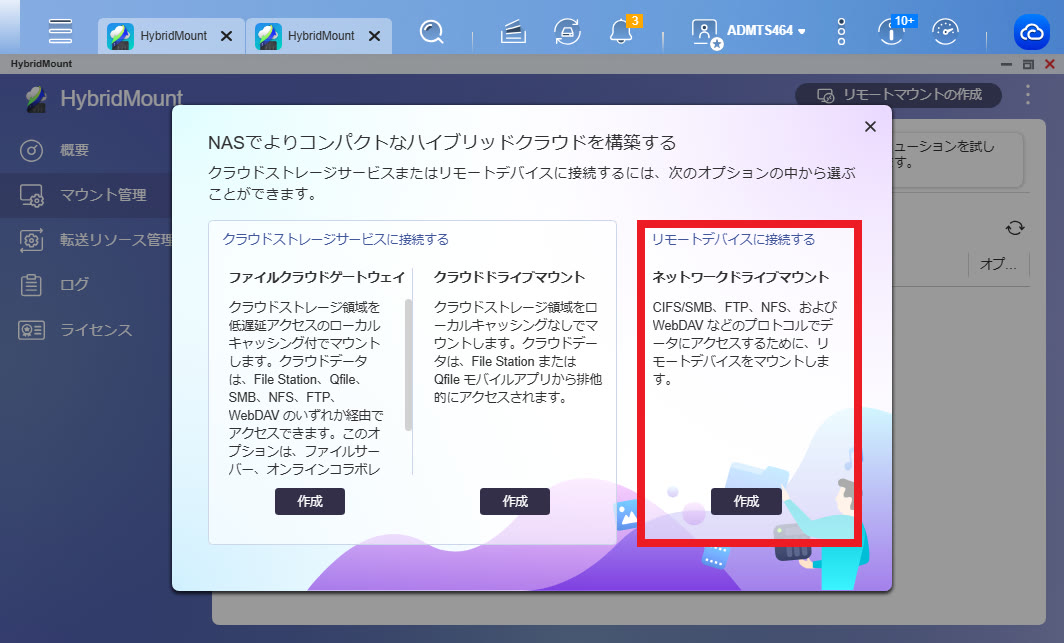Open the top bar three-dot more options menu
Image resolution: width=1064 pixels, height=643 pixels.
841,33
